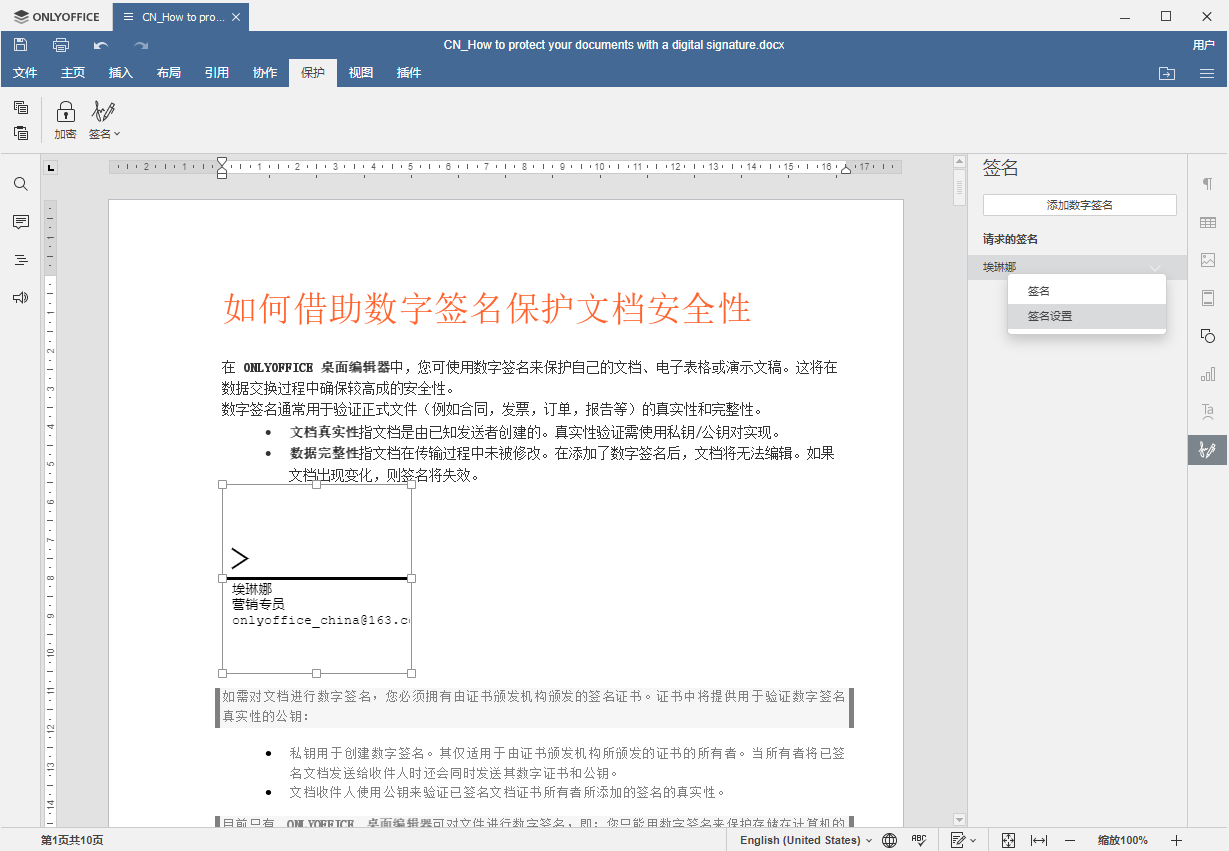Toggle the signature settings sidebar icon
Image resolution: width=1229 pixels, height=851 pixels.
(1208, 450)
